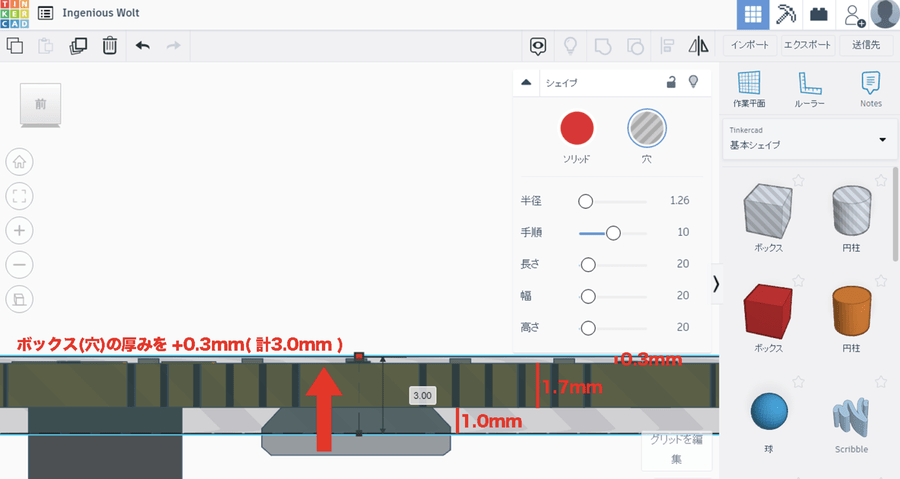Click the Fit all in view button

pyautogui.click(x=20, y=196)
